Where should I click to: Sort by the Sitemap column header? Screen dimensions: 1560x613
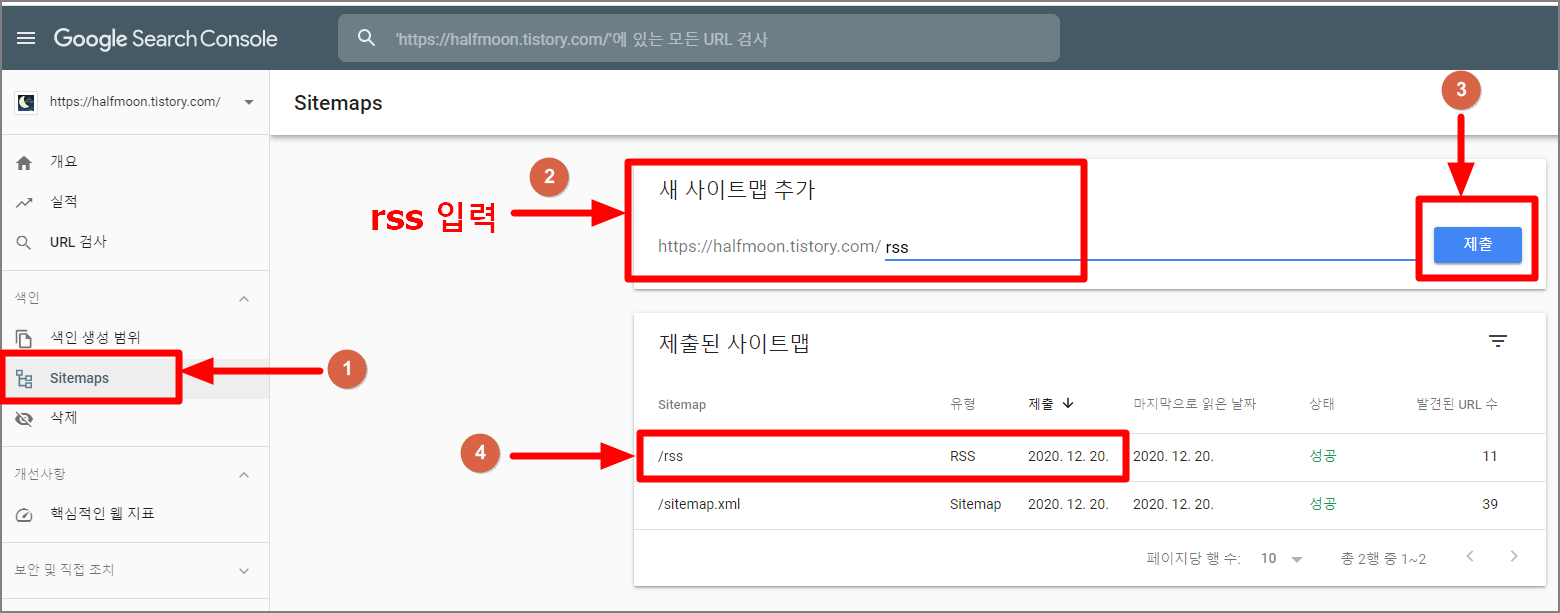click(x=682, y=404)
